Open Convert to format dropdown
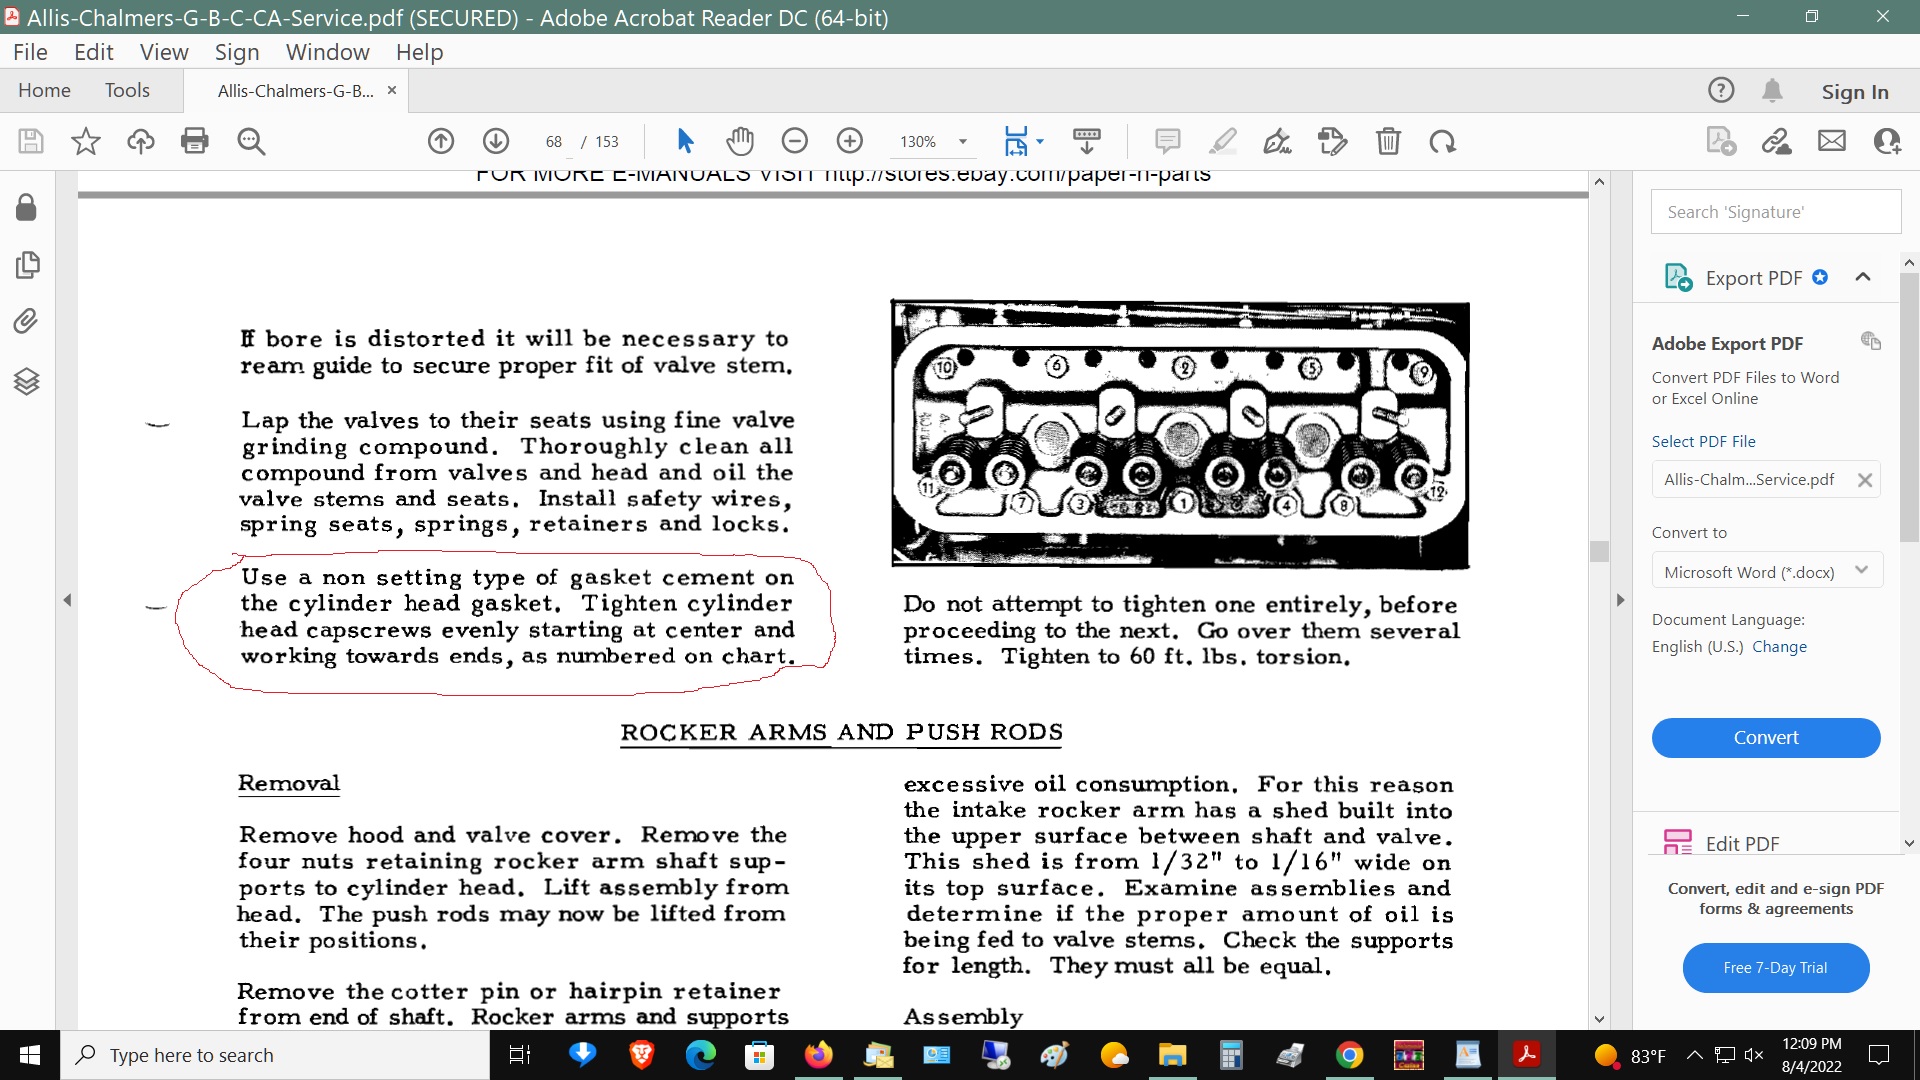This screenshot has height=1080, width=1920. (1766, 572)
